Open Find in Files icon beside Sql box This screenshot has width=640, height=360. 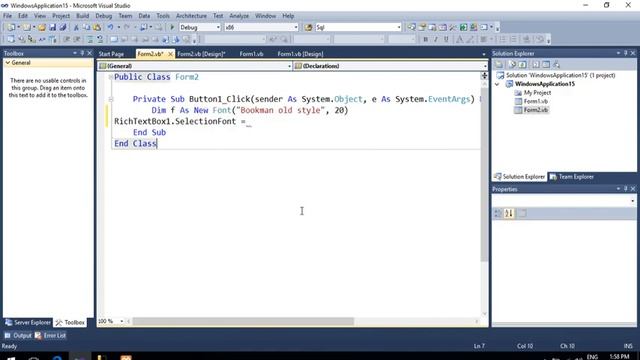click(309, 27)
